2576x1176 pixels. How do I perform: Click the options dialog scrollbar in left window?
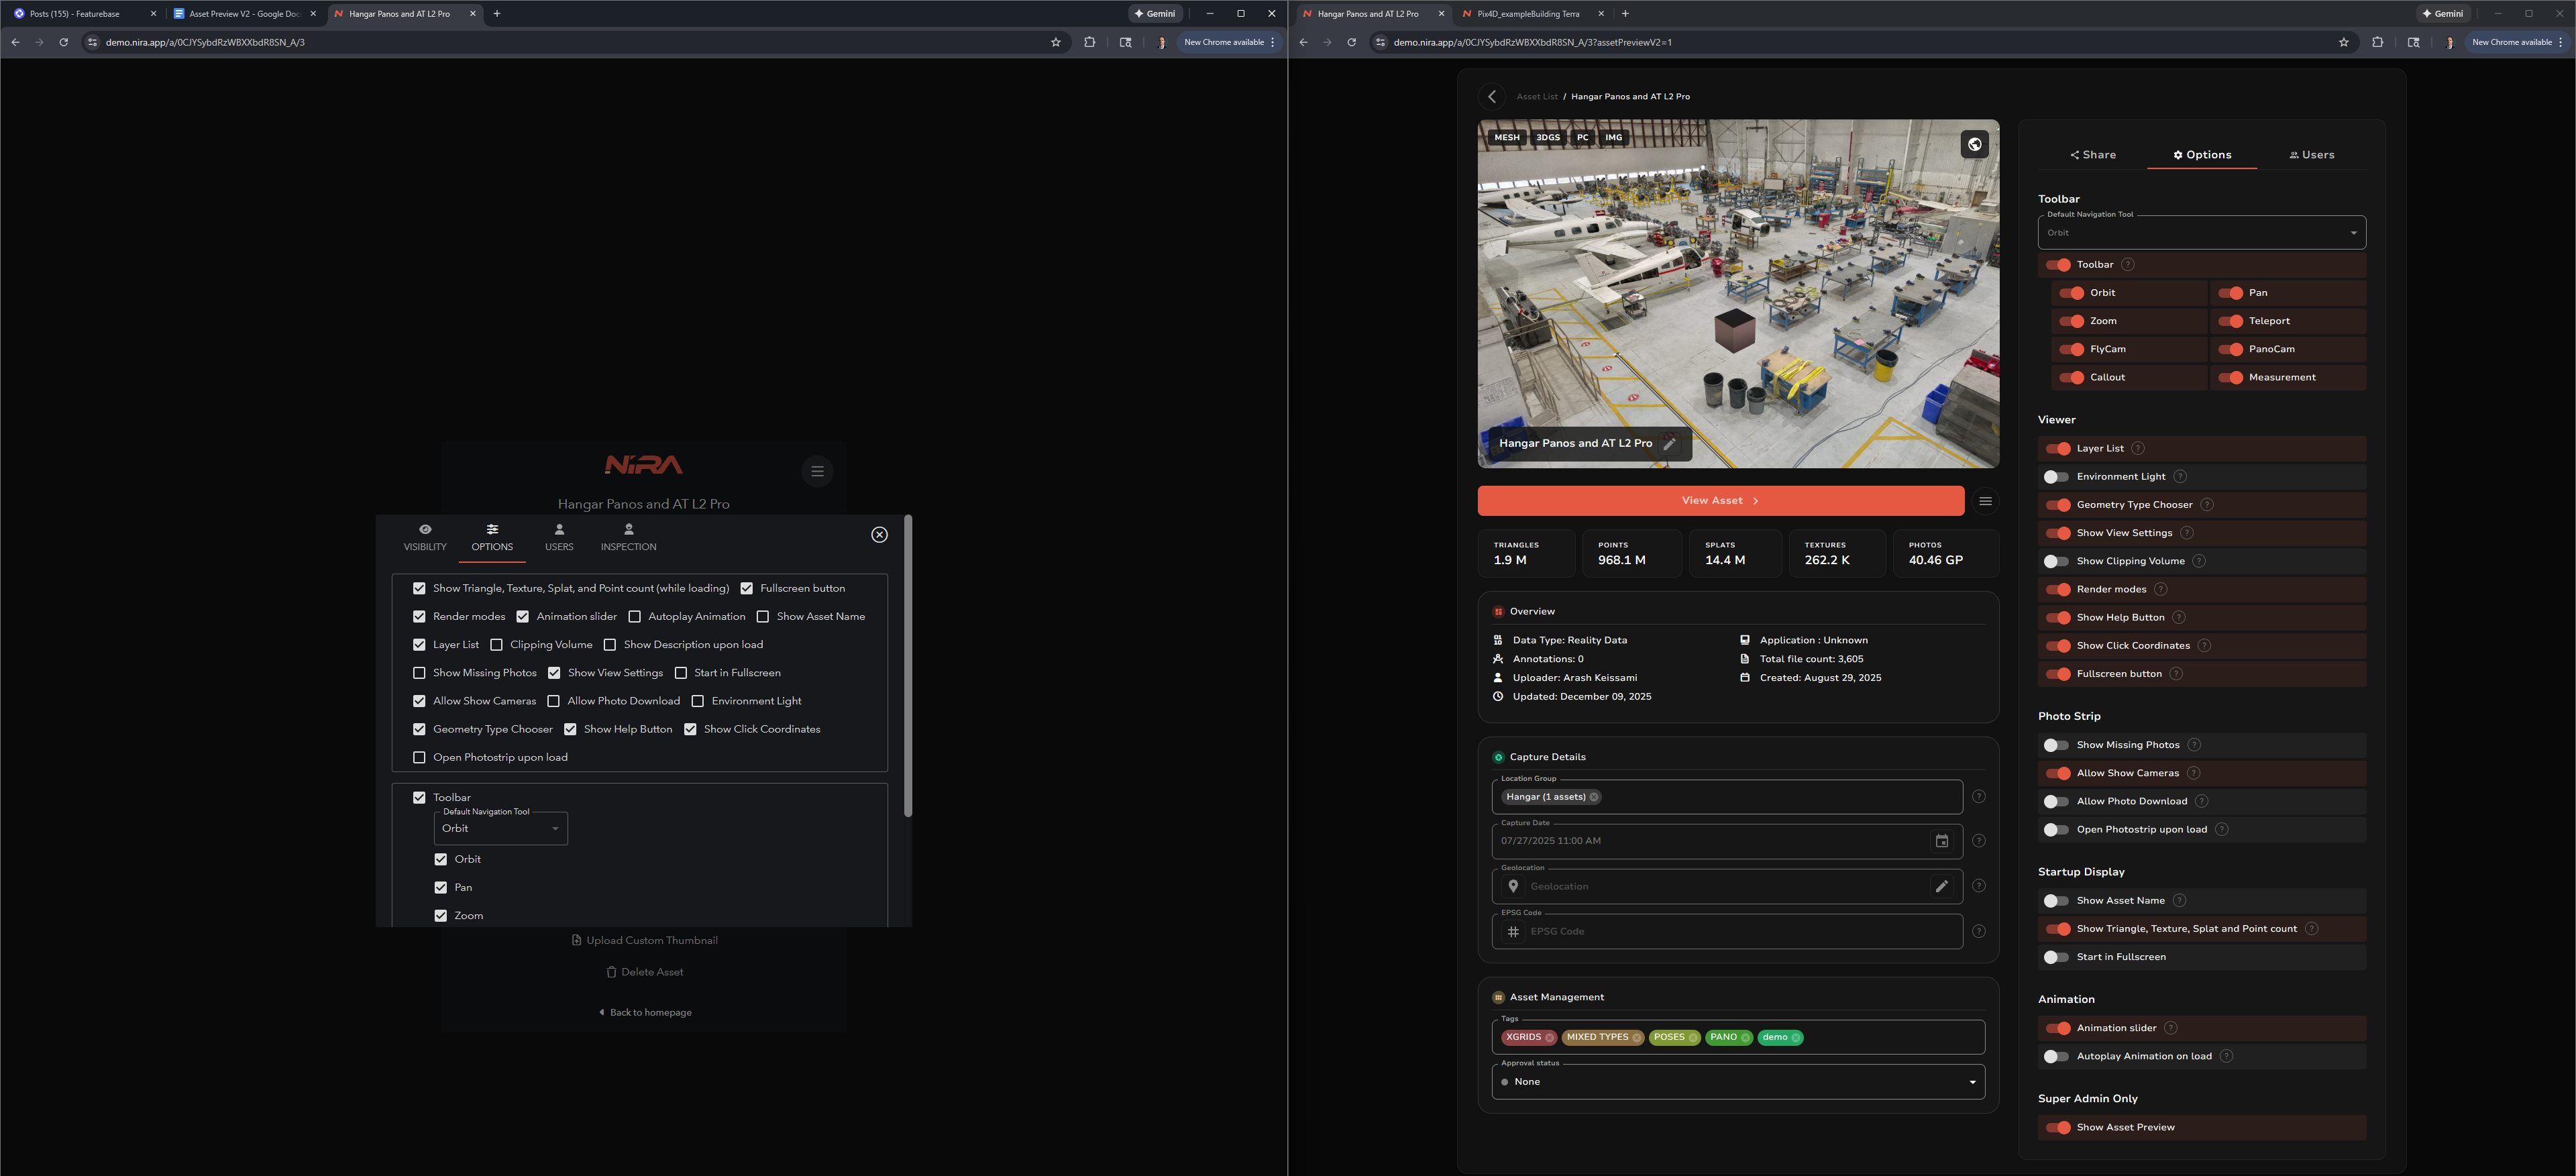pos(907,665)
